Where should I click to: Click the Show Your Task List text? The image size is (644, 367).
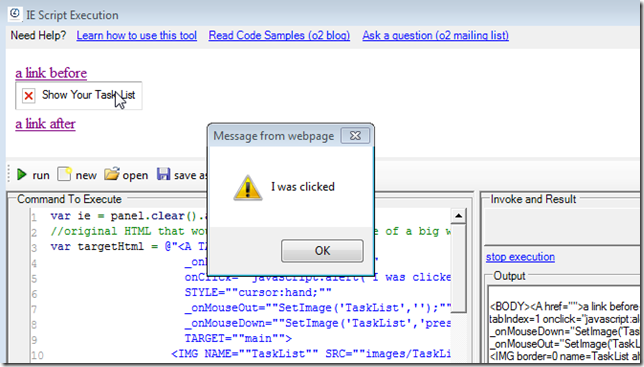(x=88, y=95)
